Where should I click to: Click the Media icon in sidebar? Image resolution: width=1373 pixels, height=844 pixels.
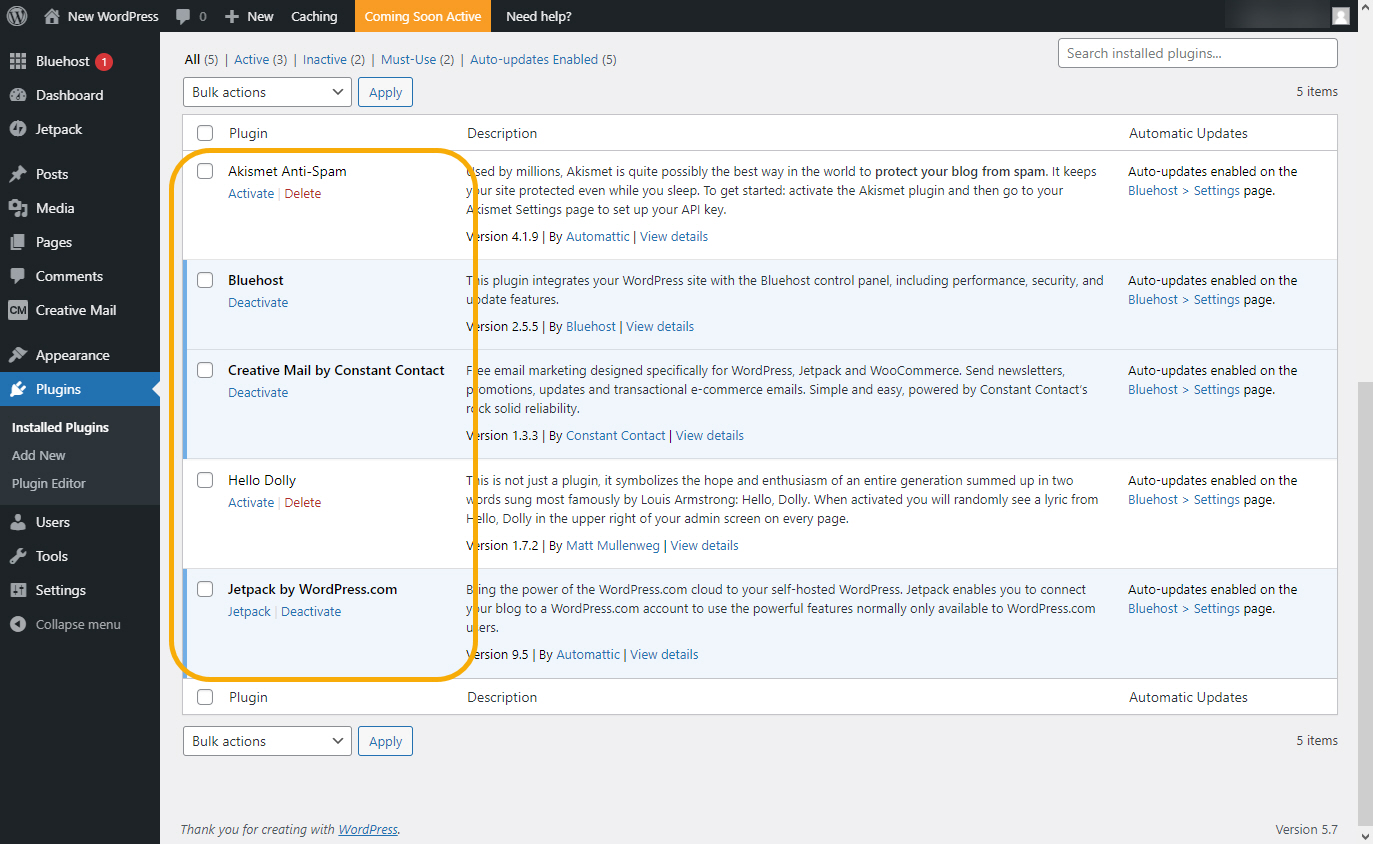coord(18,208)
